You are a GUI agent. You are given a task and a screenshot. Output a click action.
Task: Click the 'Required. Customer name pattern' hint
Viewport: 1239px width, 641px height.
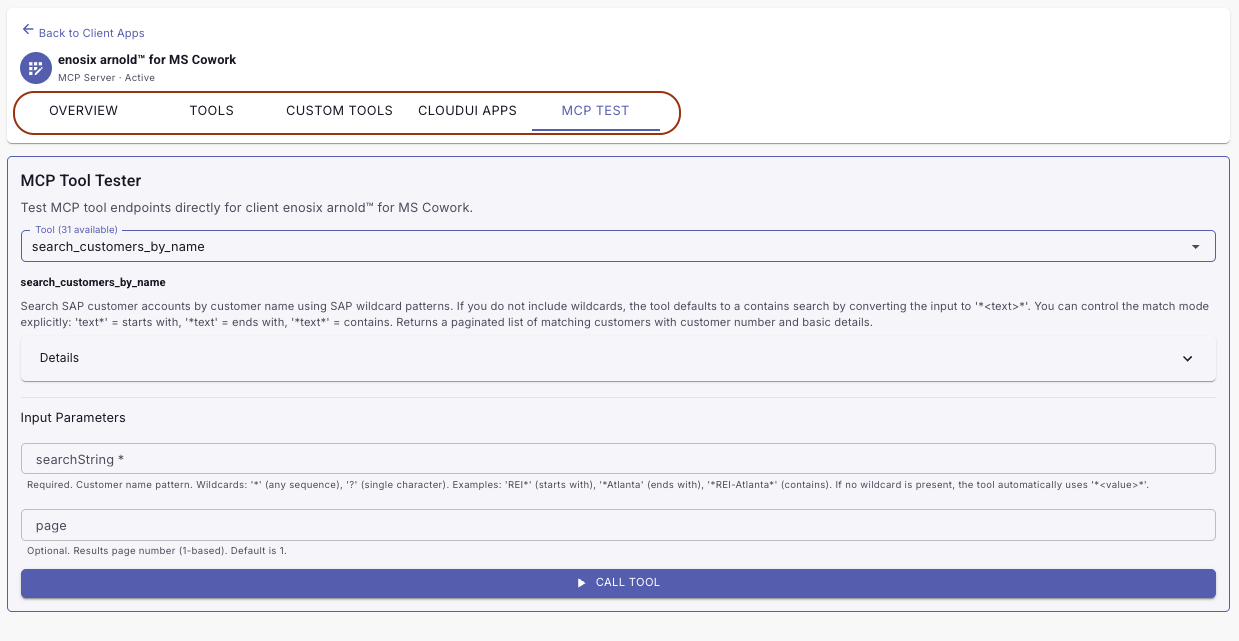pos(588,485)
